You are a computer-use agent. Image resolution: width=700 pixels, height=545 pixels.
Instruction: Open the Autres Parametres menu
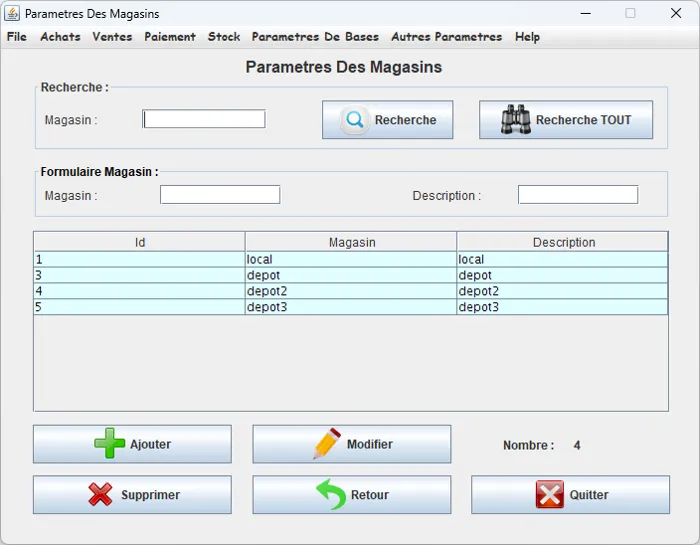(x=446, y=37)
